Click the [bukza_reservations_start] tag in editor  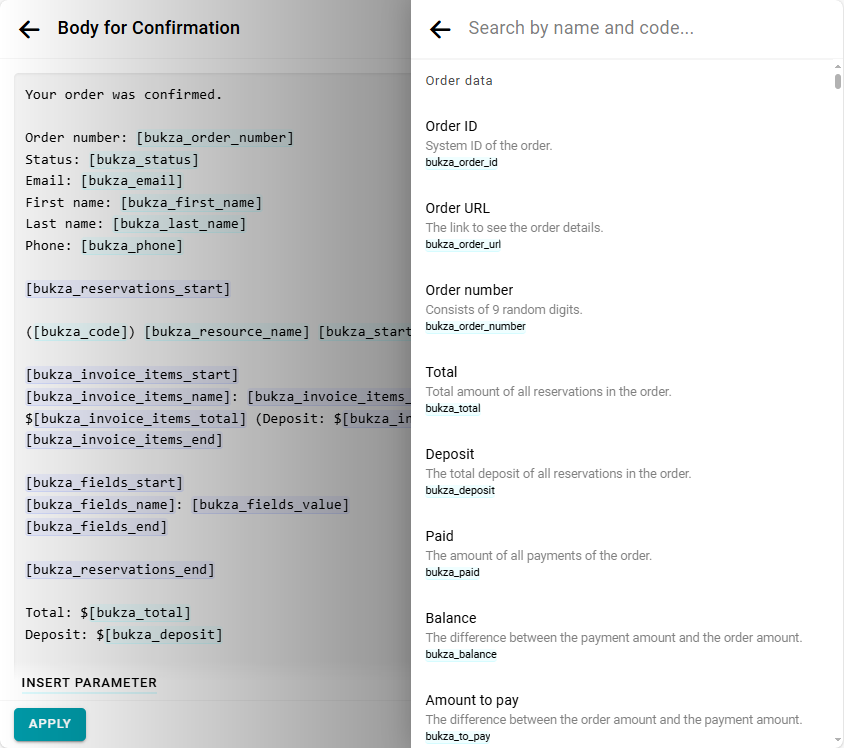point(128,289)
